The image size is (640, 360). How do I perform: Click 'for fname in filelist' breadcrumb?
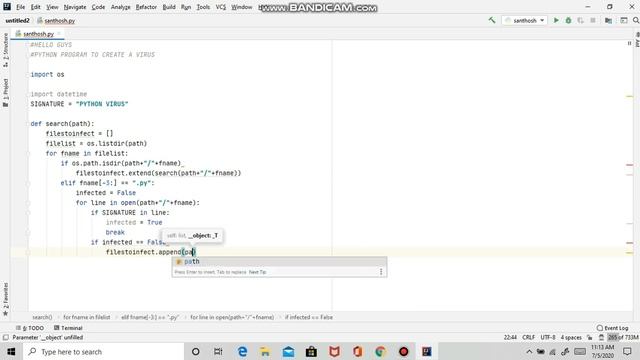[87, 317]
